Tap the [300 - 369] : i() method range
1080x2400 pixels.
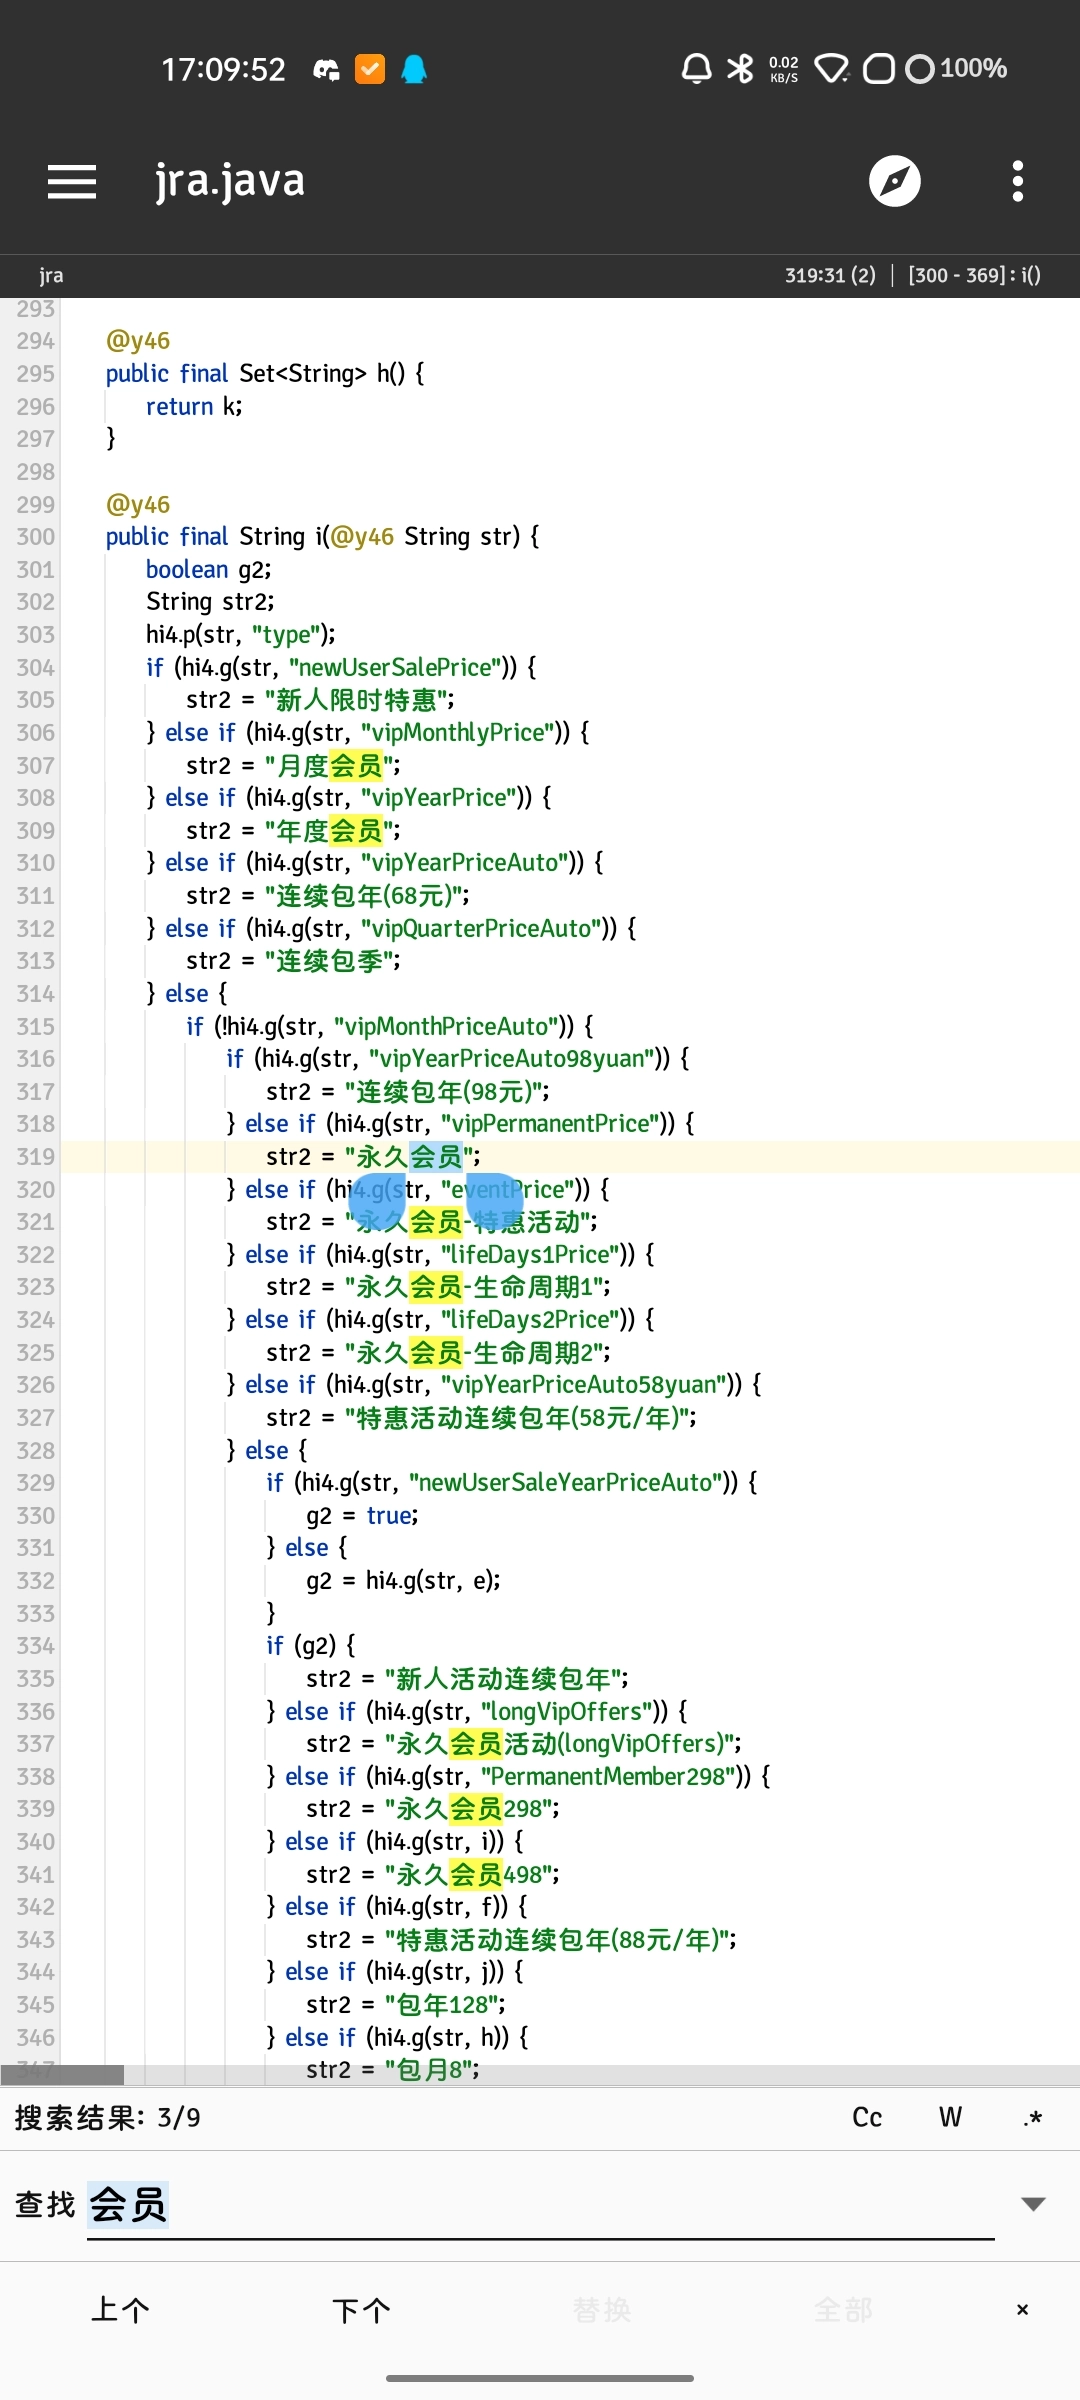click(x=974, y=275)
